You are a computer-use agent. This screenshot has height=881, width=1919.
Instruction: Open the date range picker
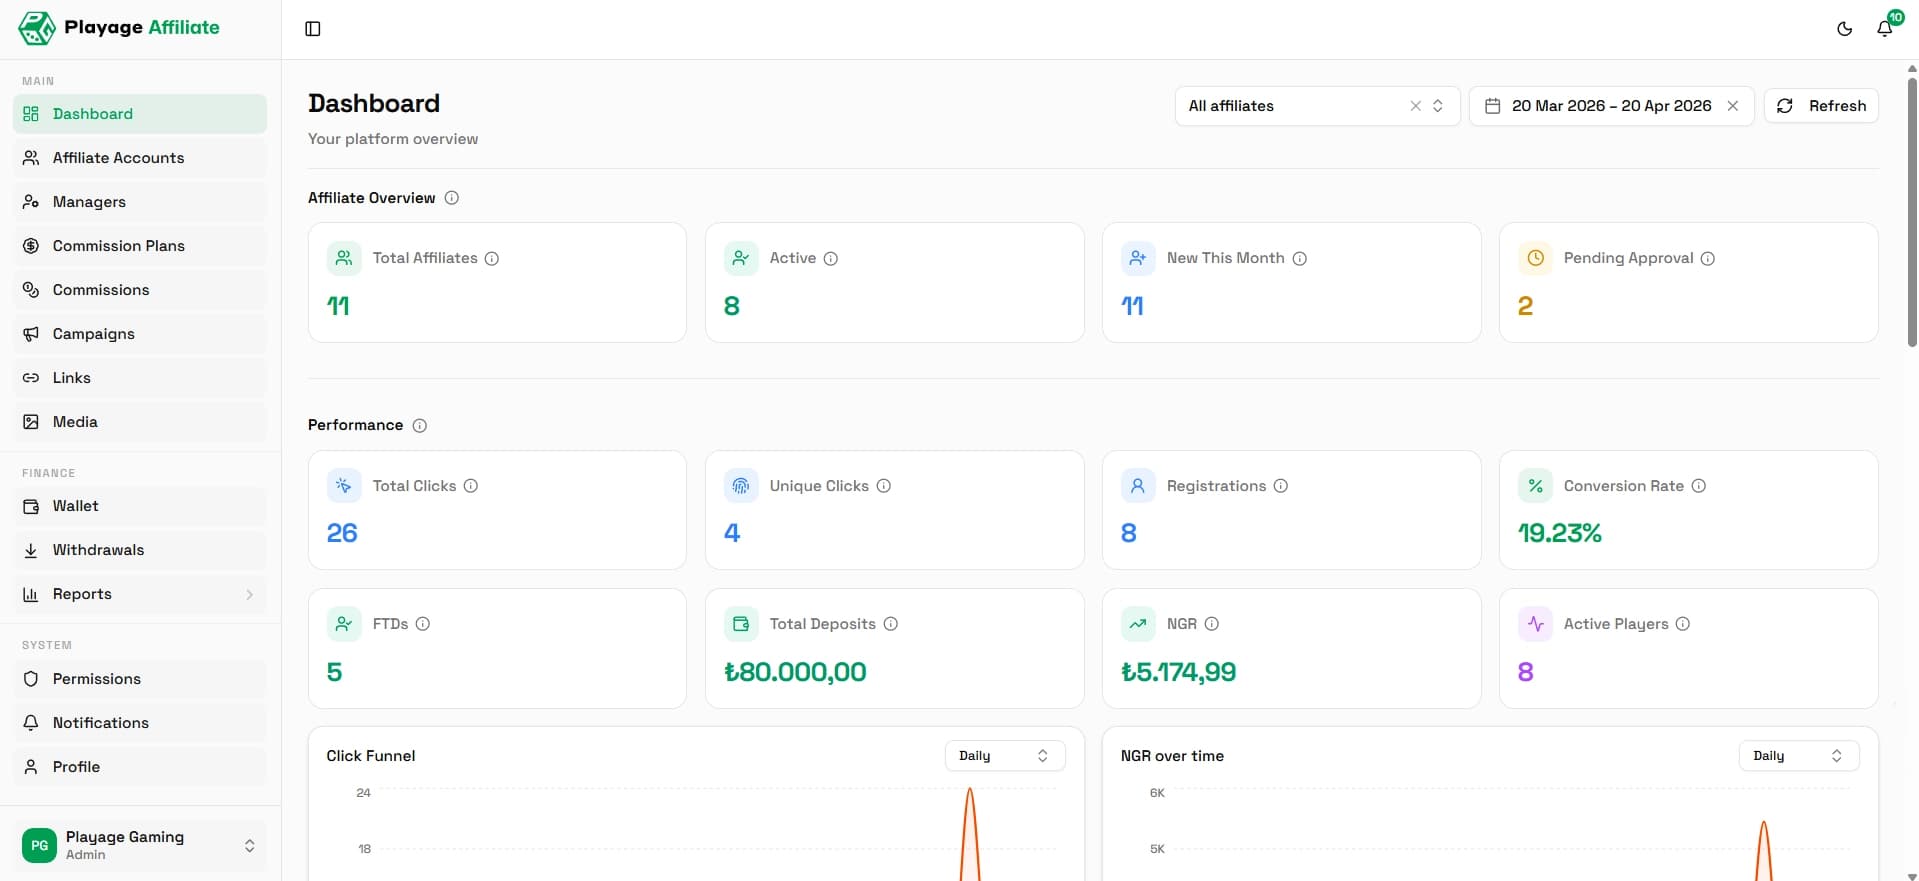click(1611, 106)
